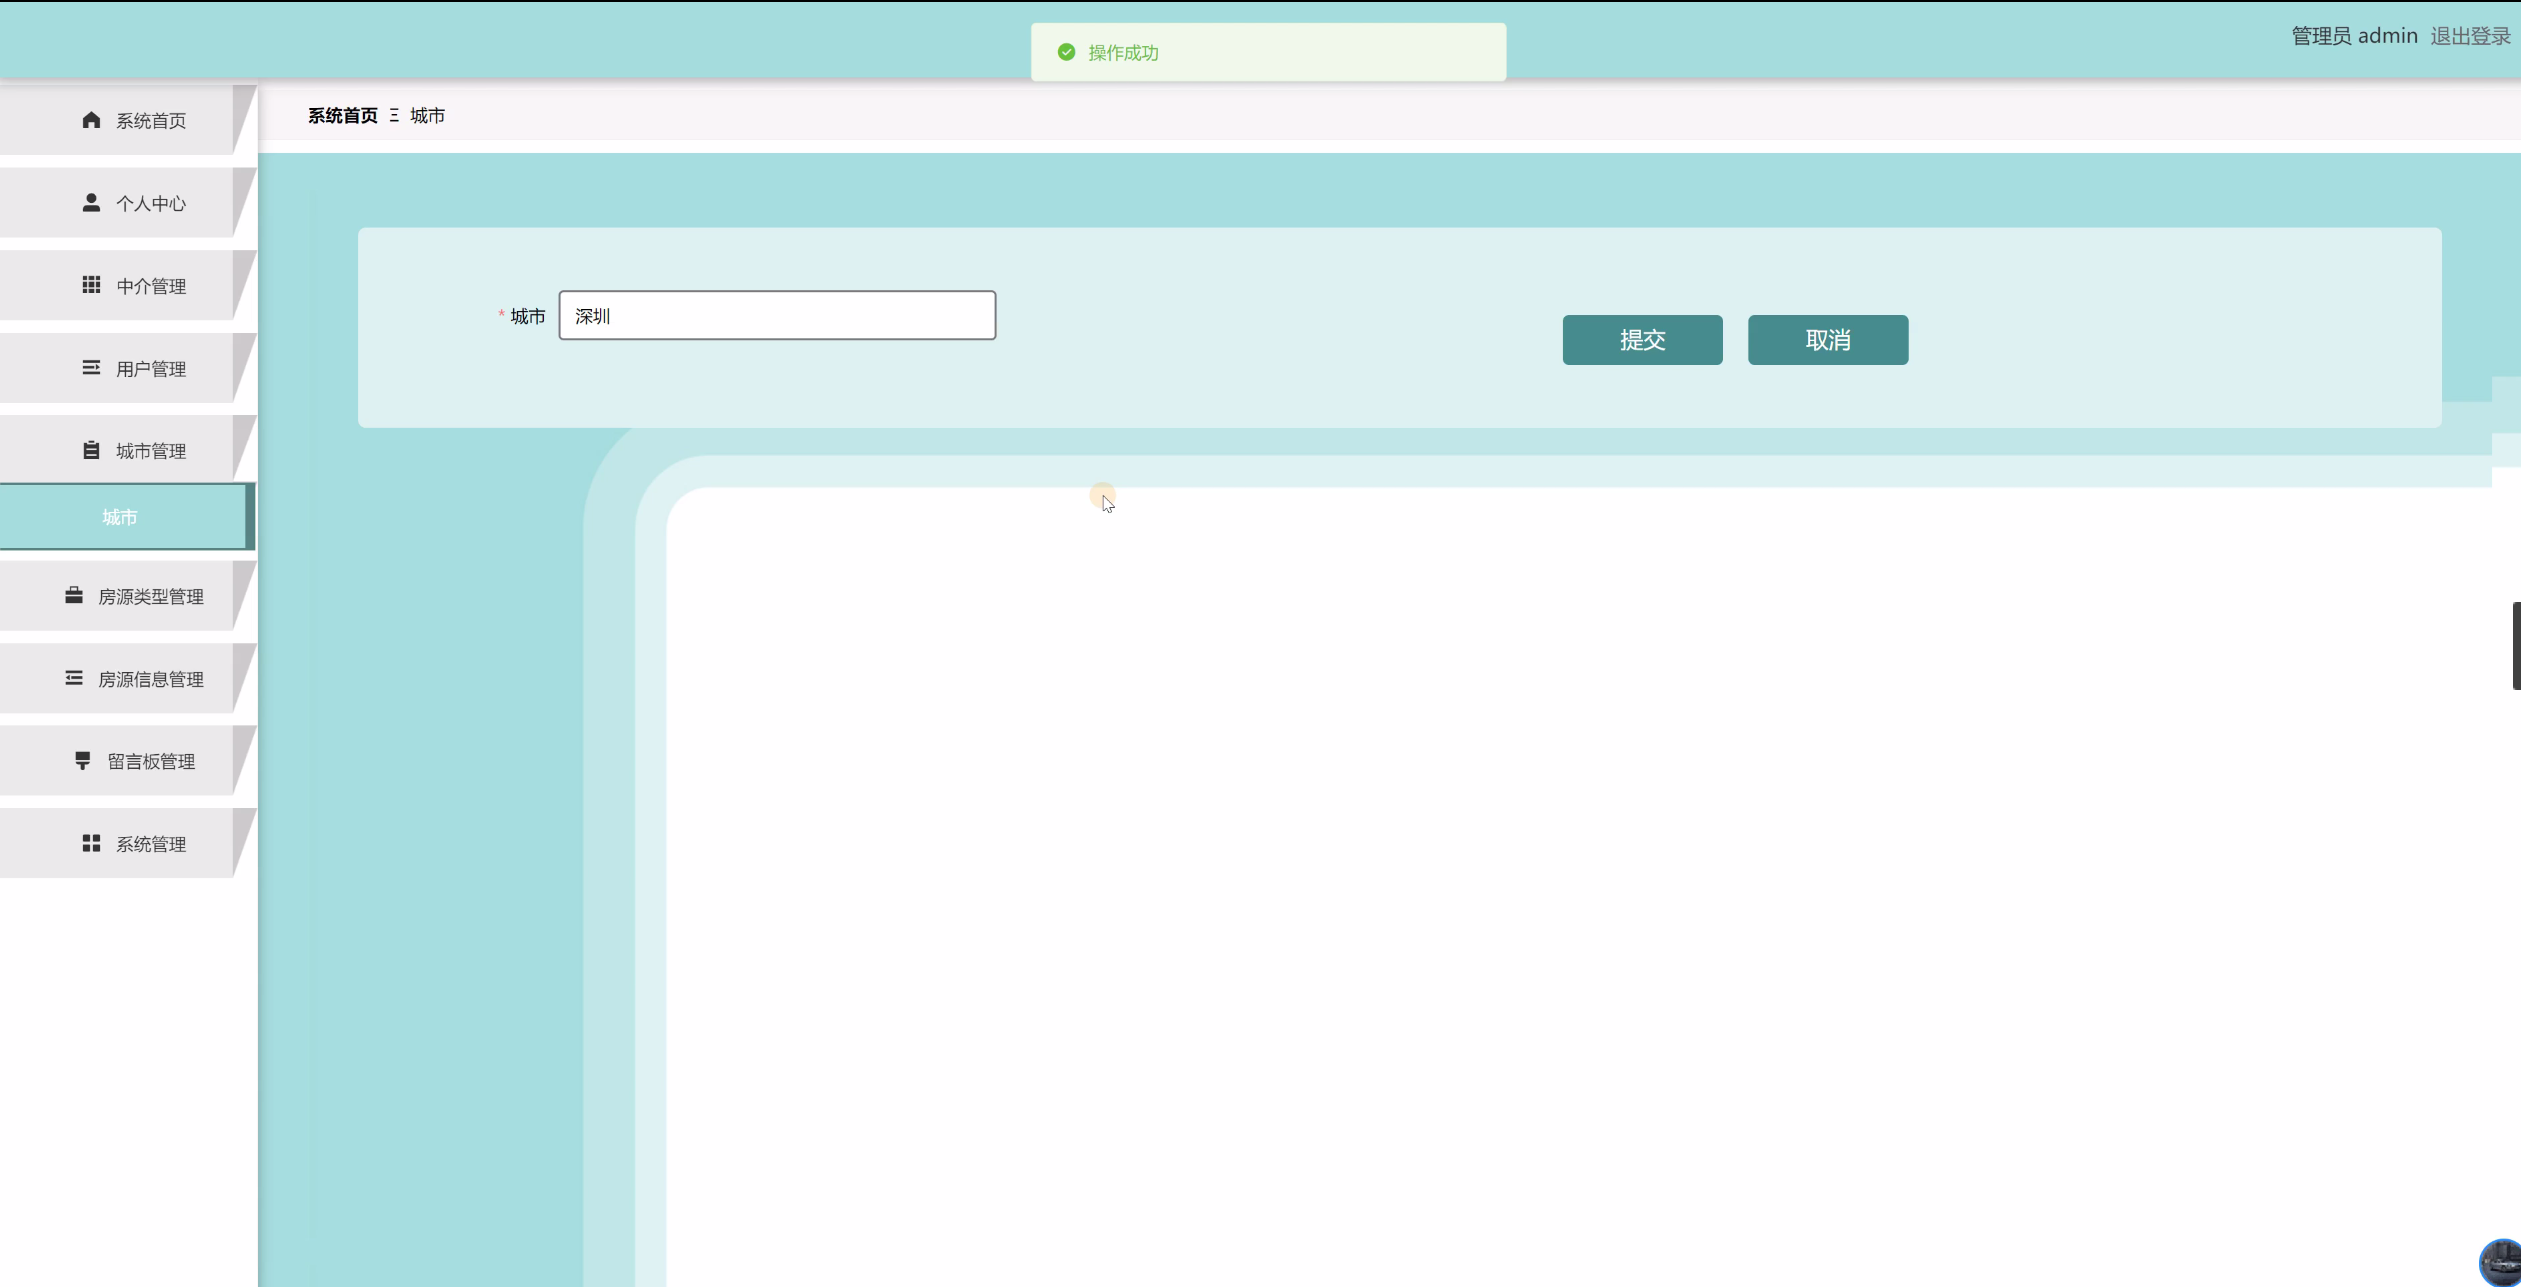This screenshot has height=1287, width=2521.
Task: Go to 系统首页 via breadcrumb
Action: click(x=342, y=116)
